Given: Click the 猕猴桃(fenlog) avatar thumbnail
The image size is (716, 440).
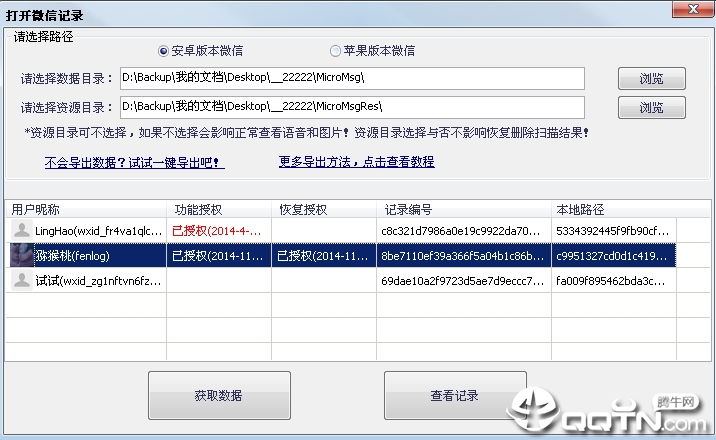Looking at the screenshot, I should tap(21, 256).
